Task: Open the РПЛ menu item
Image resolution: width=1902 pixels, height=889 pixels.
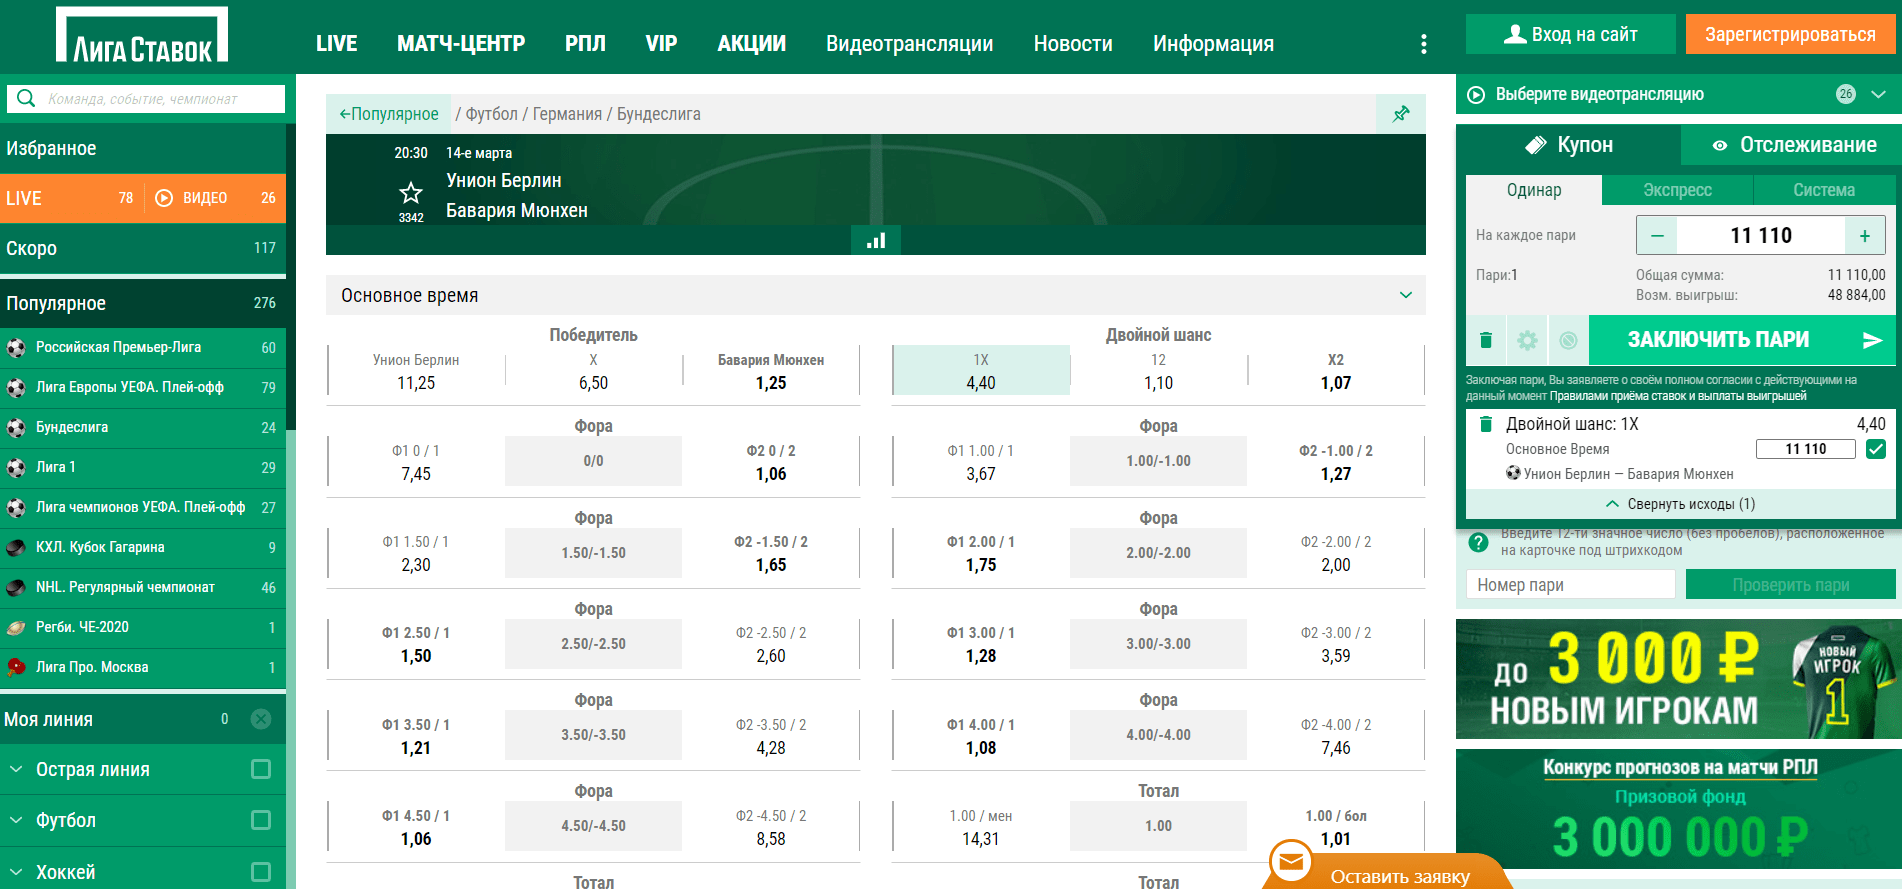Action: 585,44
